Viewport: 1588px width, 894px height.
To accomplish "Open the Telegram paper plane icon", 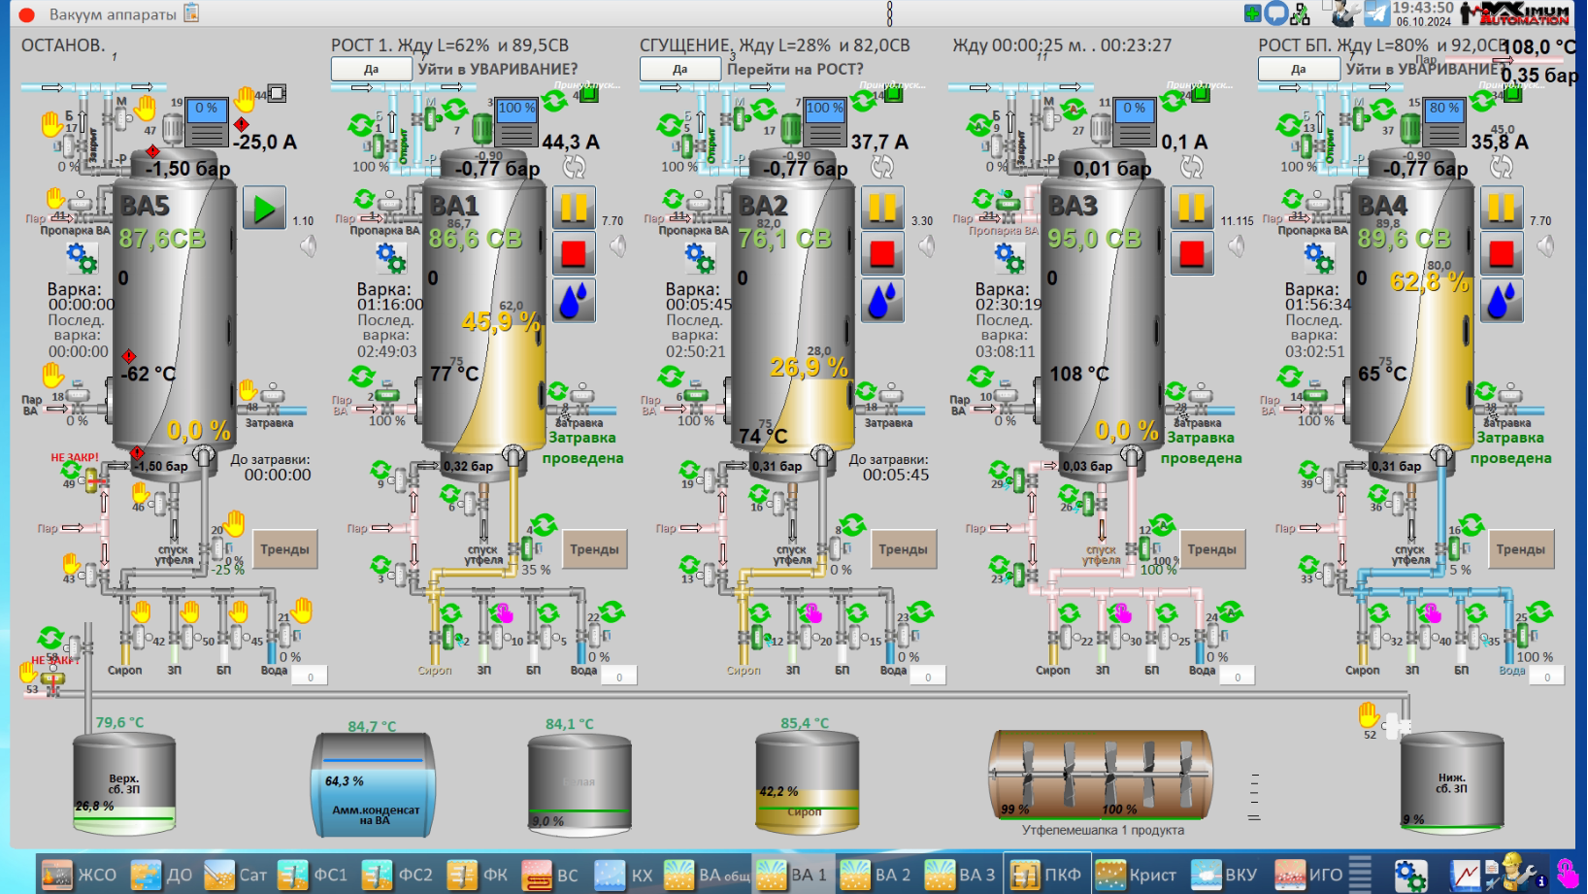I will click(1376, 13).
